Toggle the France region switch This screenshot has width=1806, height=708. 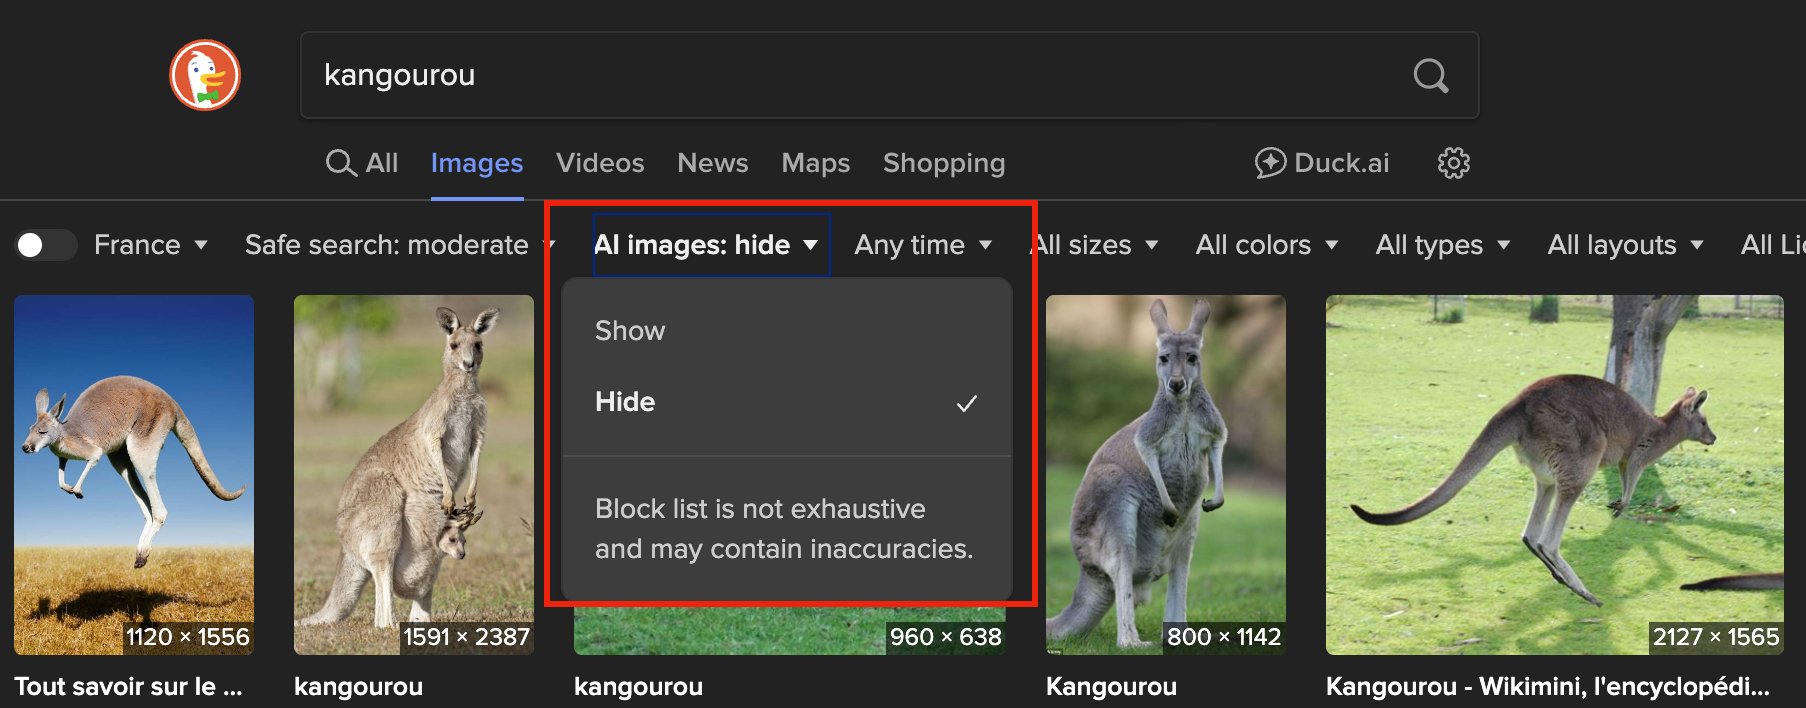45,245
